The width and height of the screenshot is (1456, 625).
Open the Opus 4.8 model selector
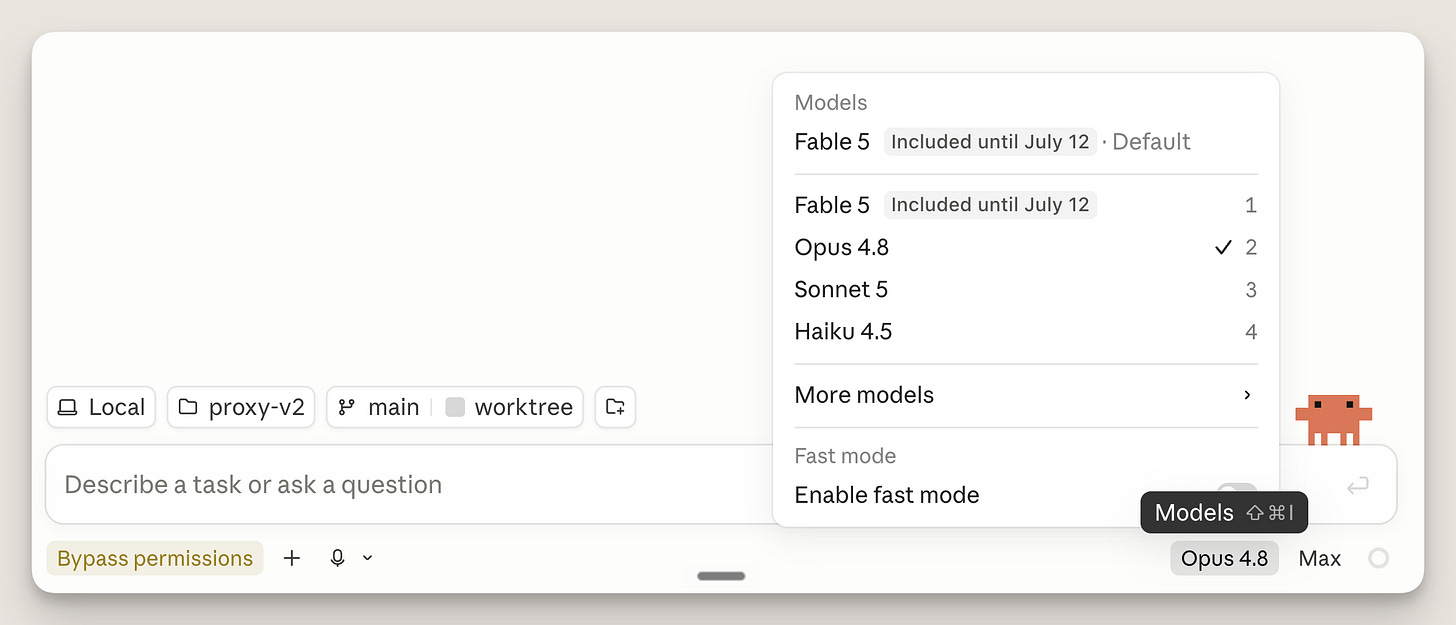pyautogui.click(x=1224, y=558)
